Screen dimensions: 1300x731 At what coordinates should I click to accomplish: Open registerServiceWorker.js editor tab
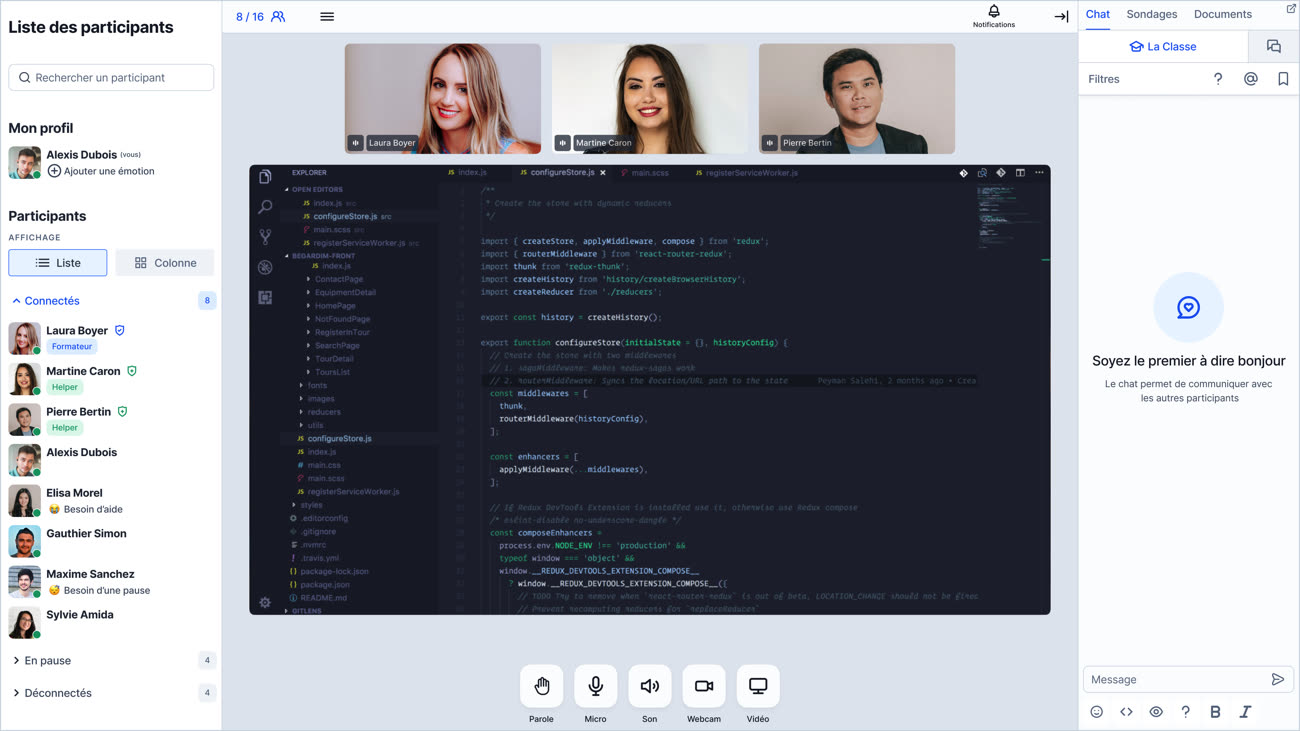coord(747,173)
